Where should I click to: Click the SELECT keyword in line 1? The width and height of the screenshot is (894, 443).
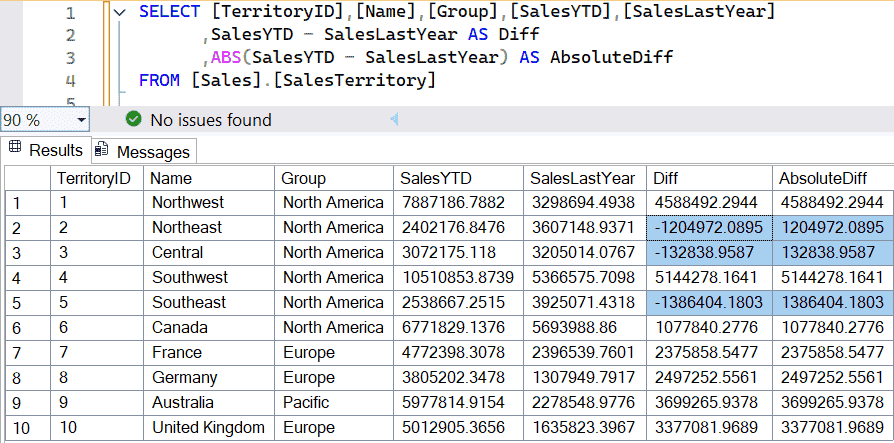point(170,12)
